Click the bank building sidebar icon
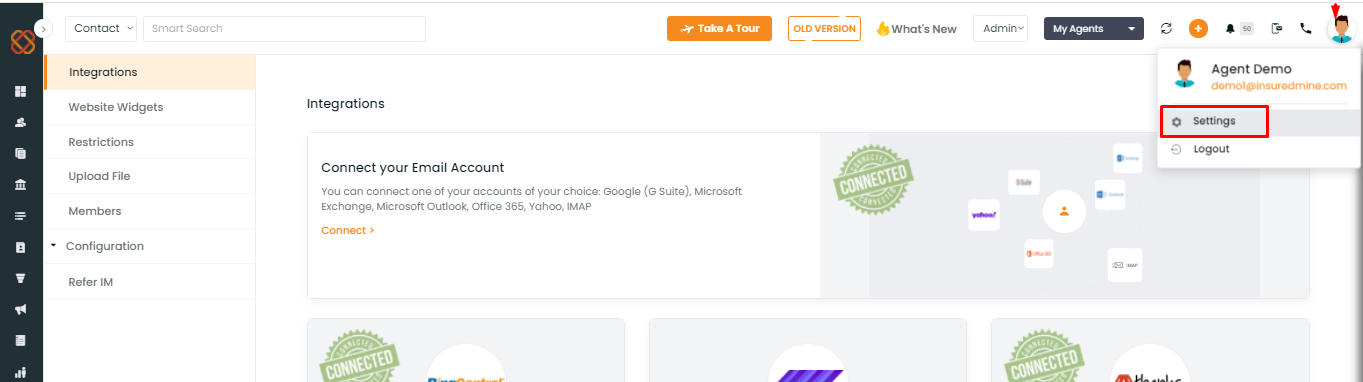This screenshot has width=1363, height=382. click(20, 185)
